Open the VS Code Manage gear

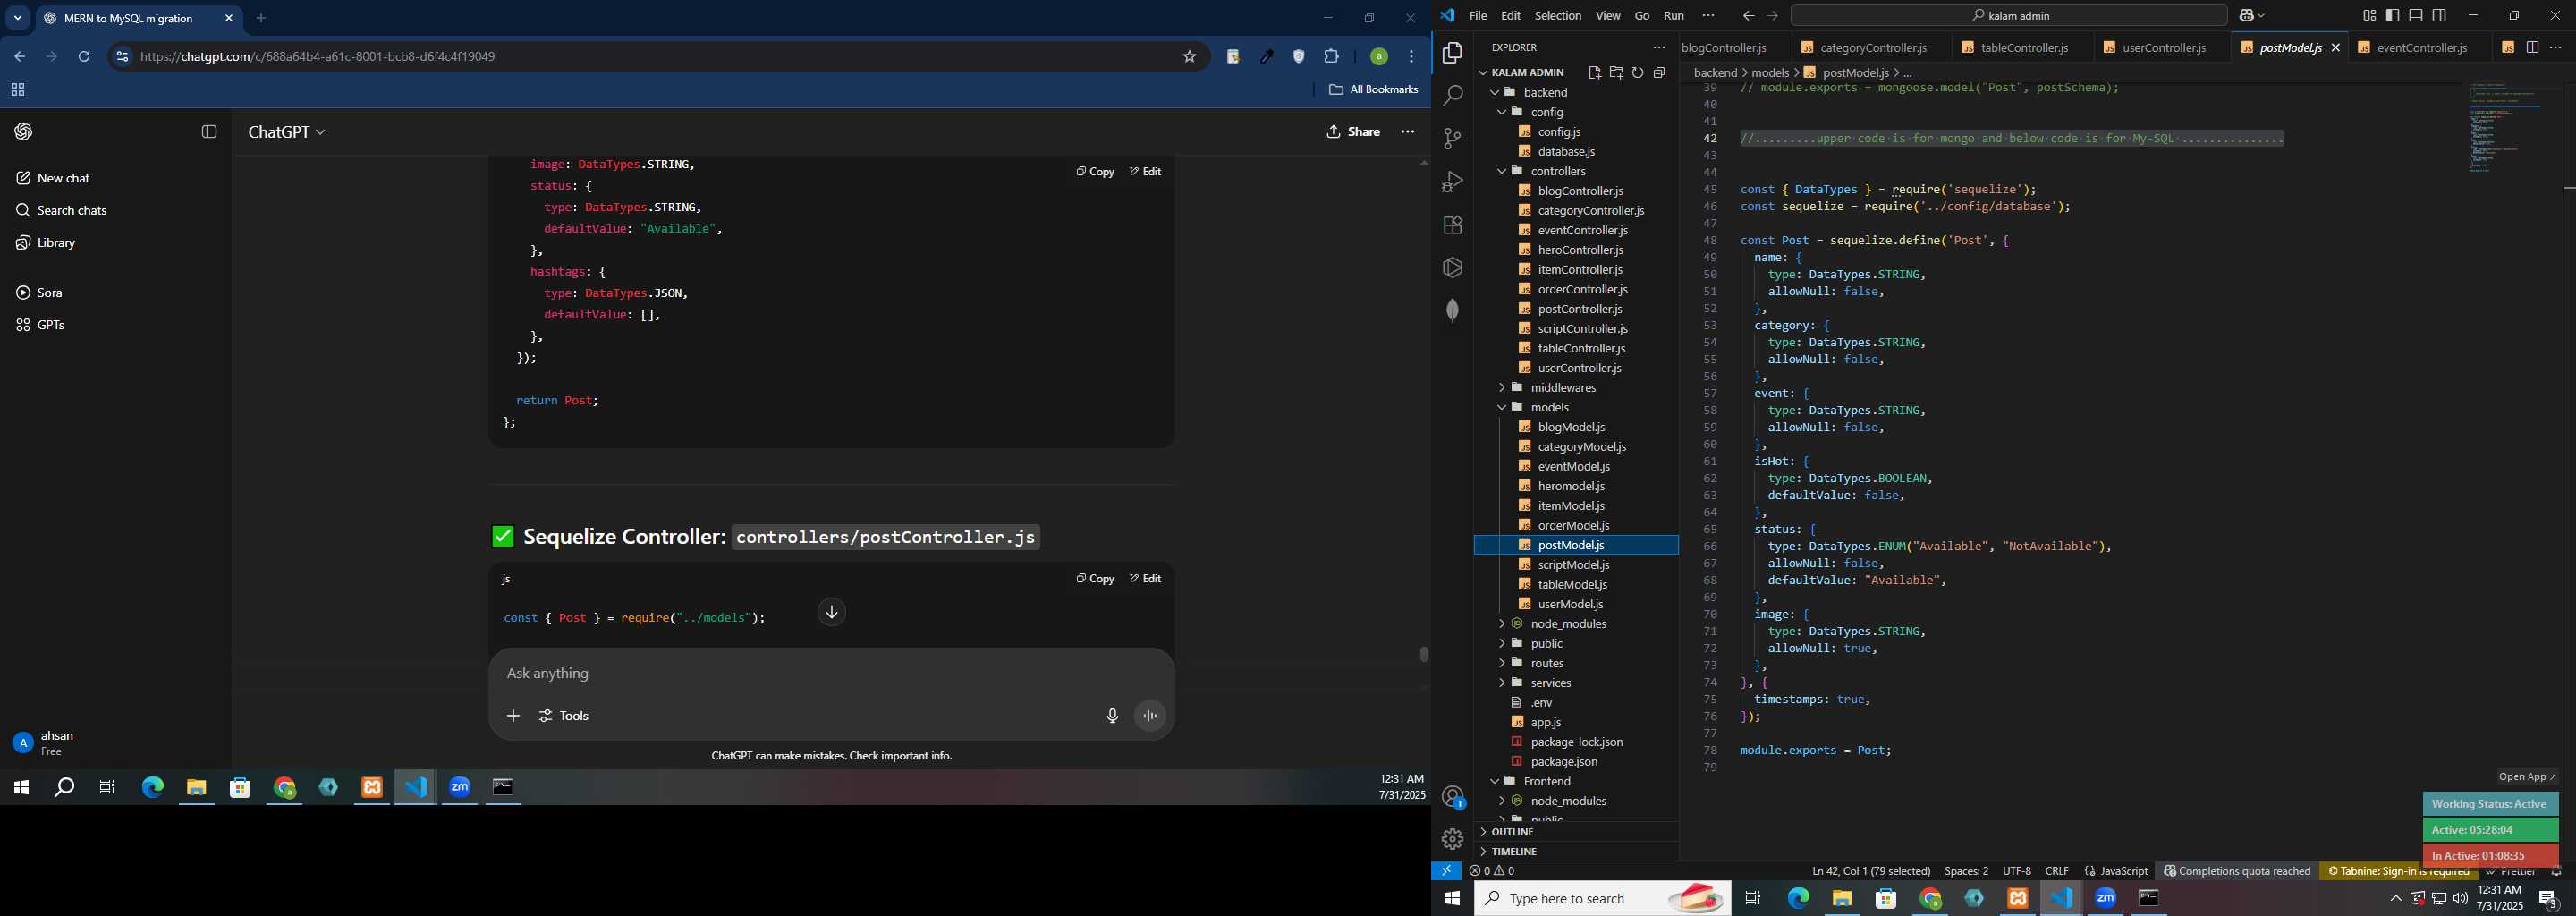(1452, 839)
